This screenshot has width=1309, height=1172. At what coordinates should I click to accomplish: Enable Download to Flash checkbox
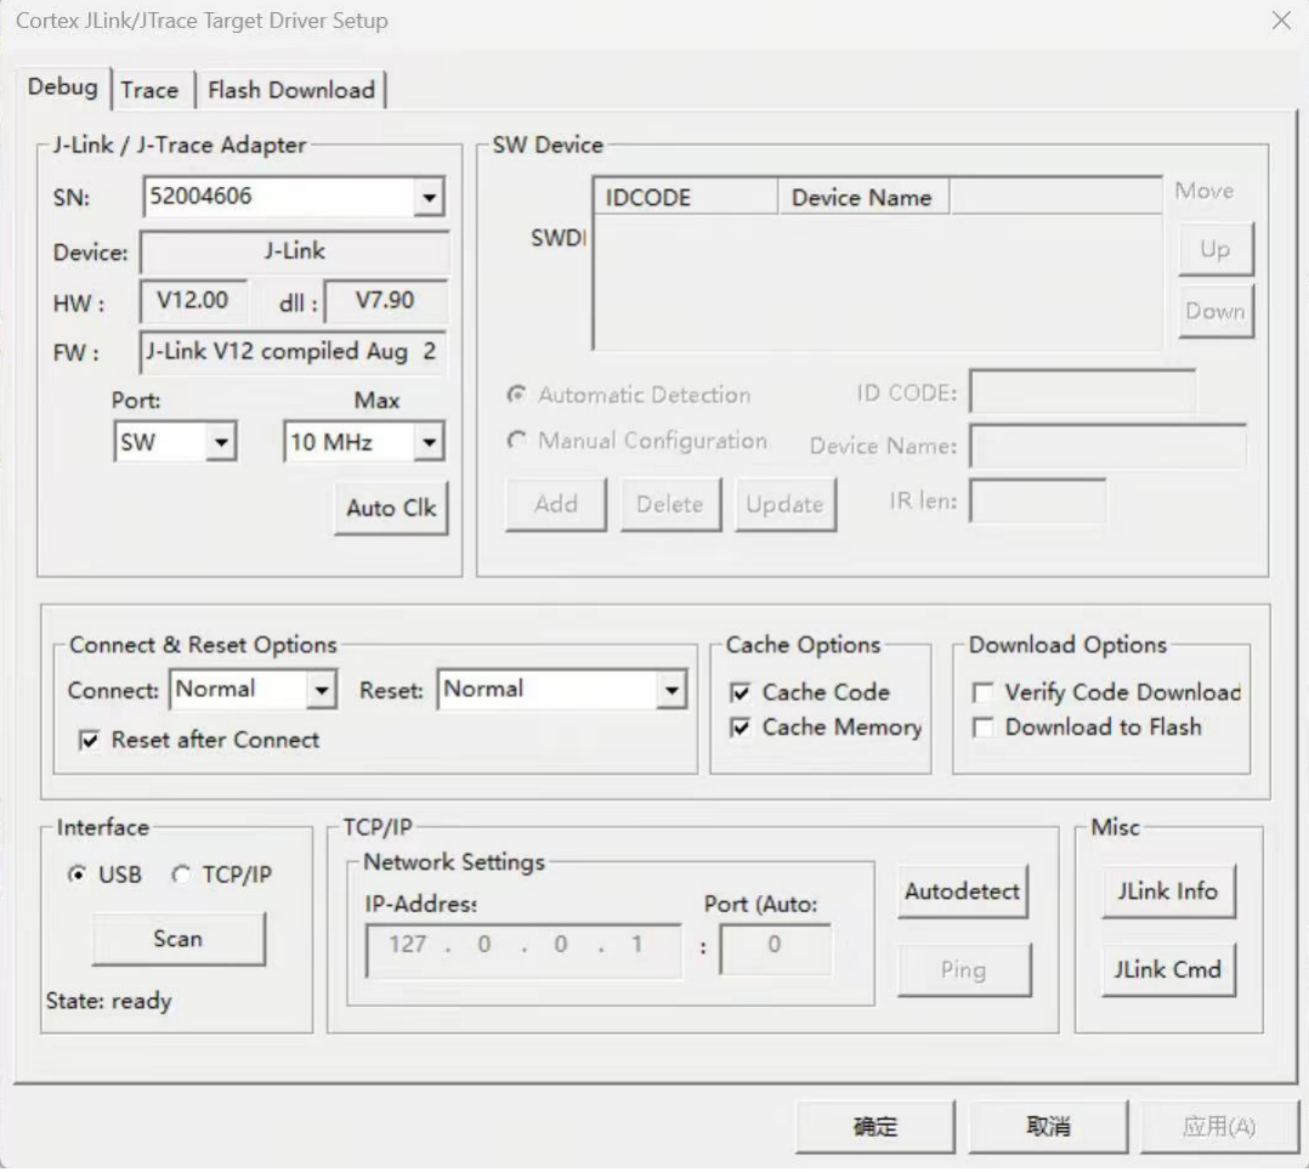(983, 727)
